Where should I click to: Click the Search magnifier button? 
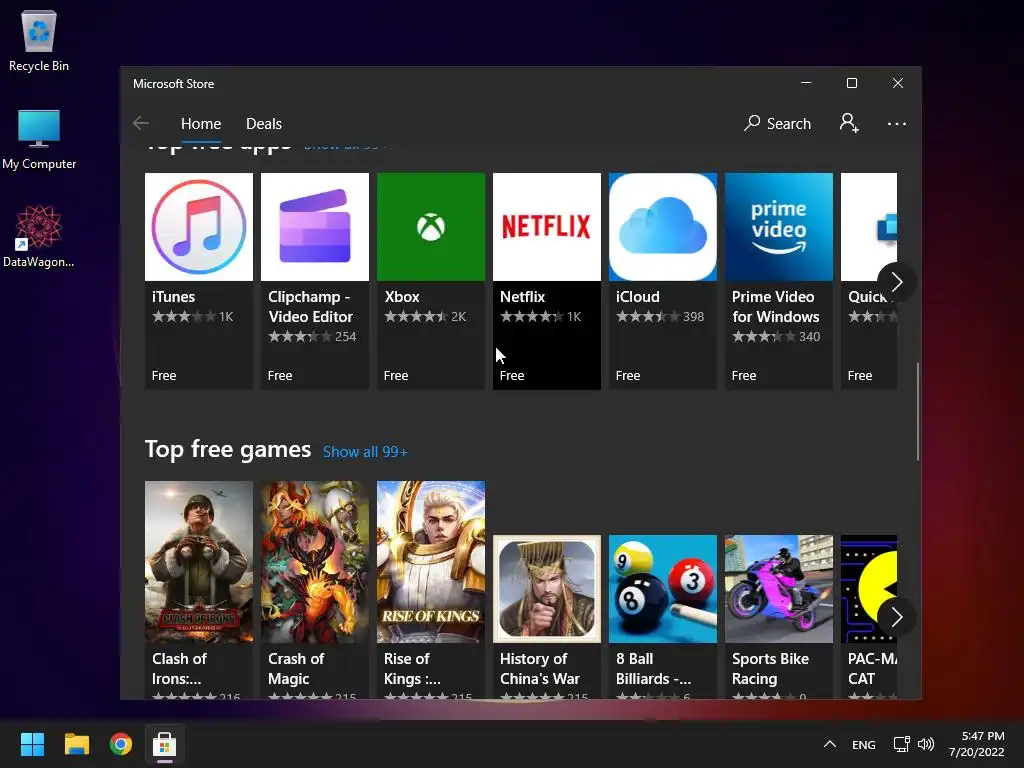(x=777, y=123)
